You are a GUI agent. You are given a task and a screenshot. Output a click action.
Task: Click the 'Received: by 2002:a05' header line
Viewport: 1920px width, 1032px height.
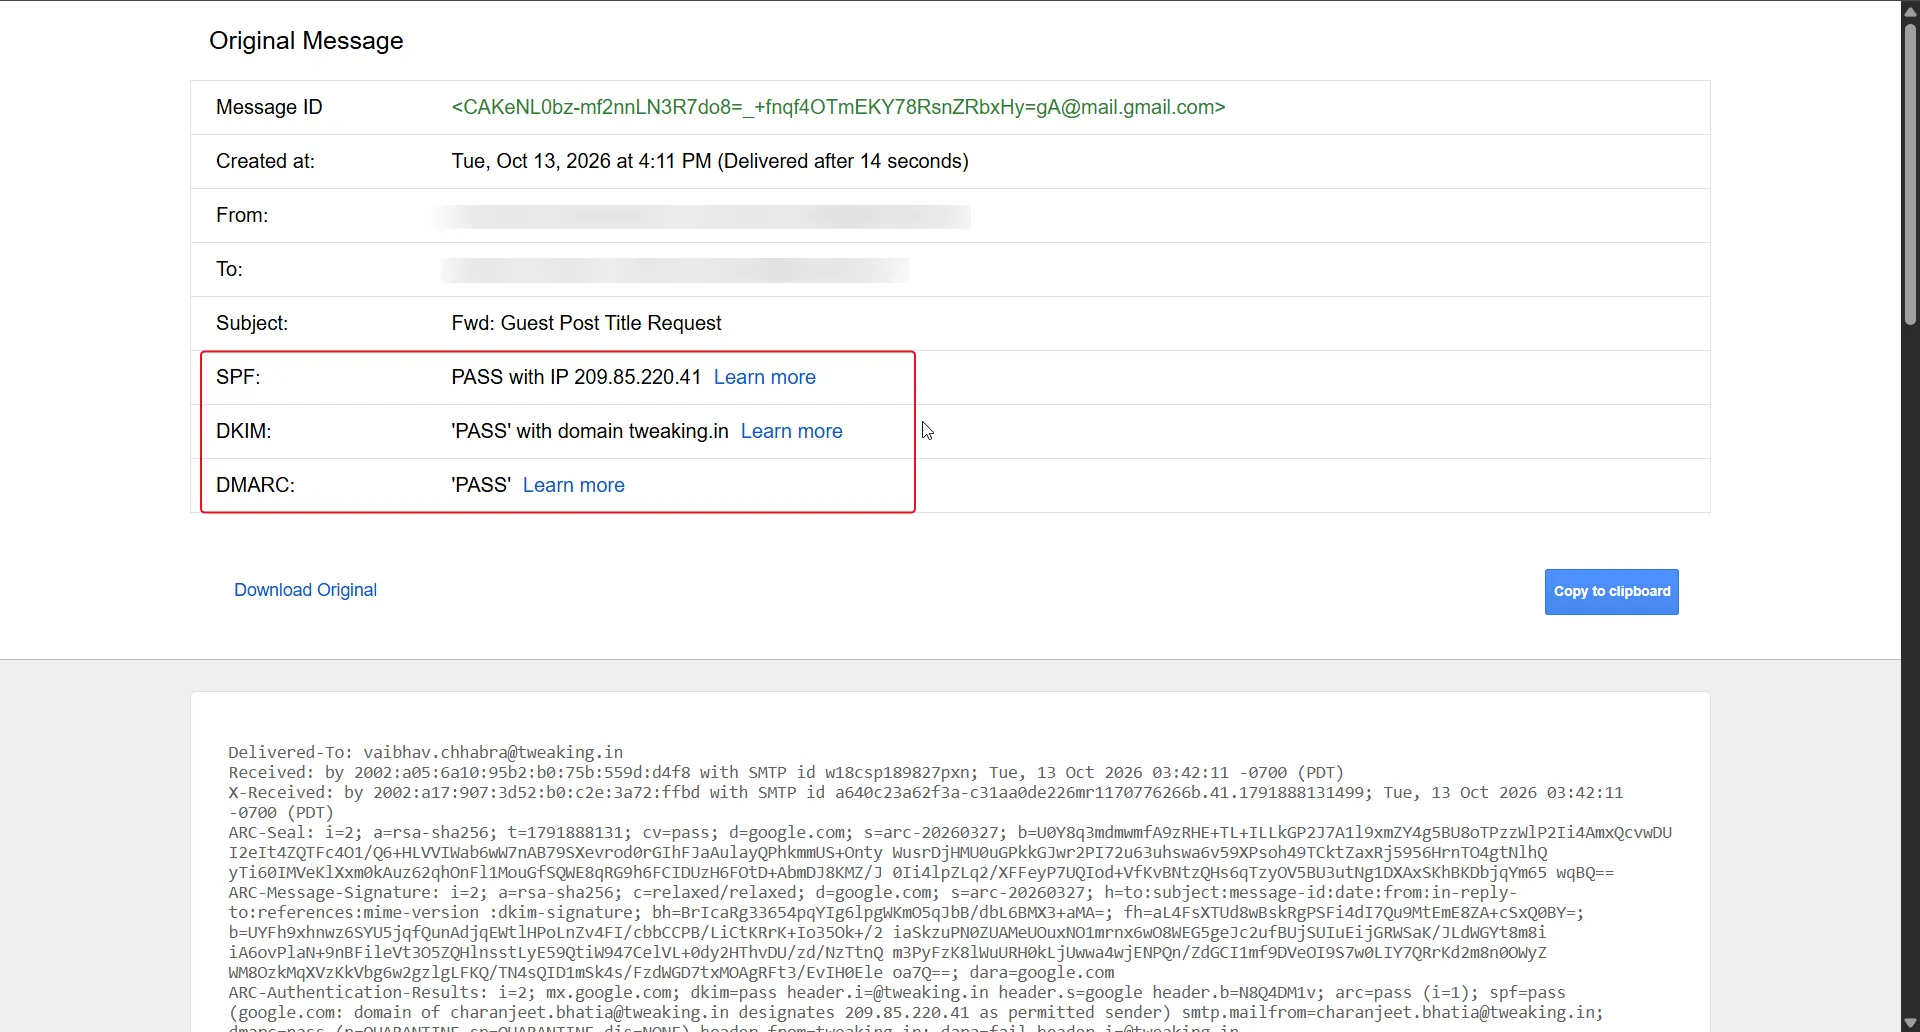[786, 772]
